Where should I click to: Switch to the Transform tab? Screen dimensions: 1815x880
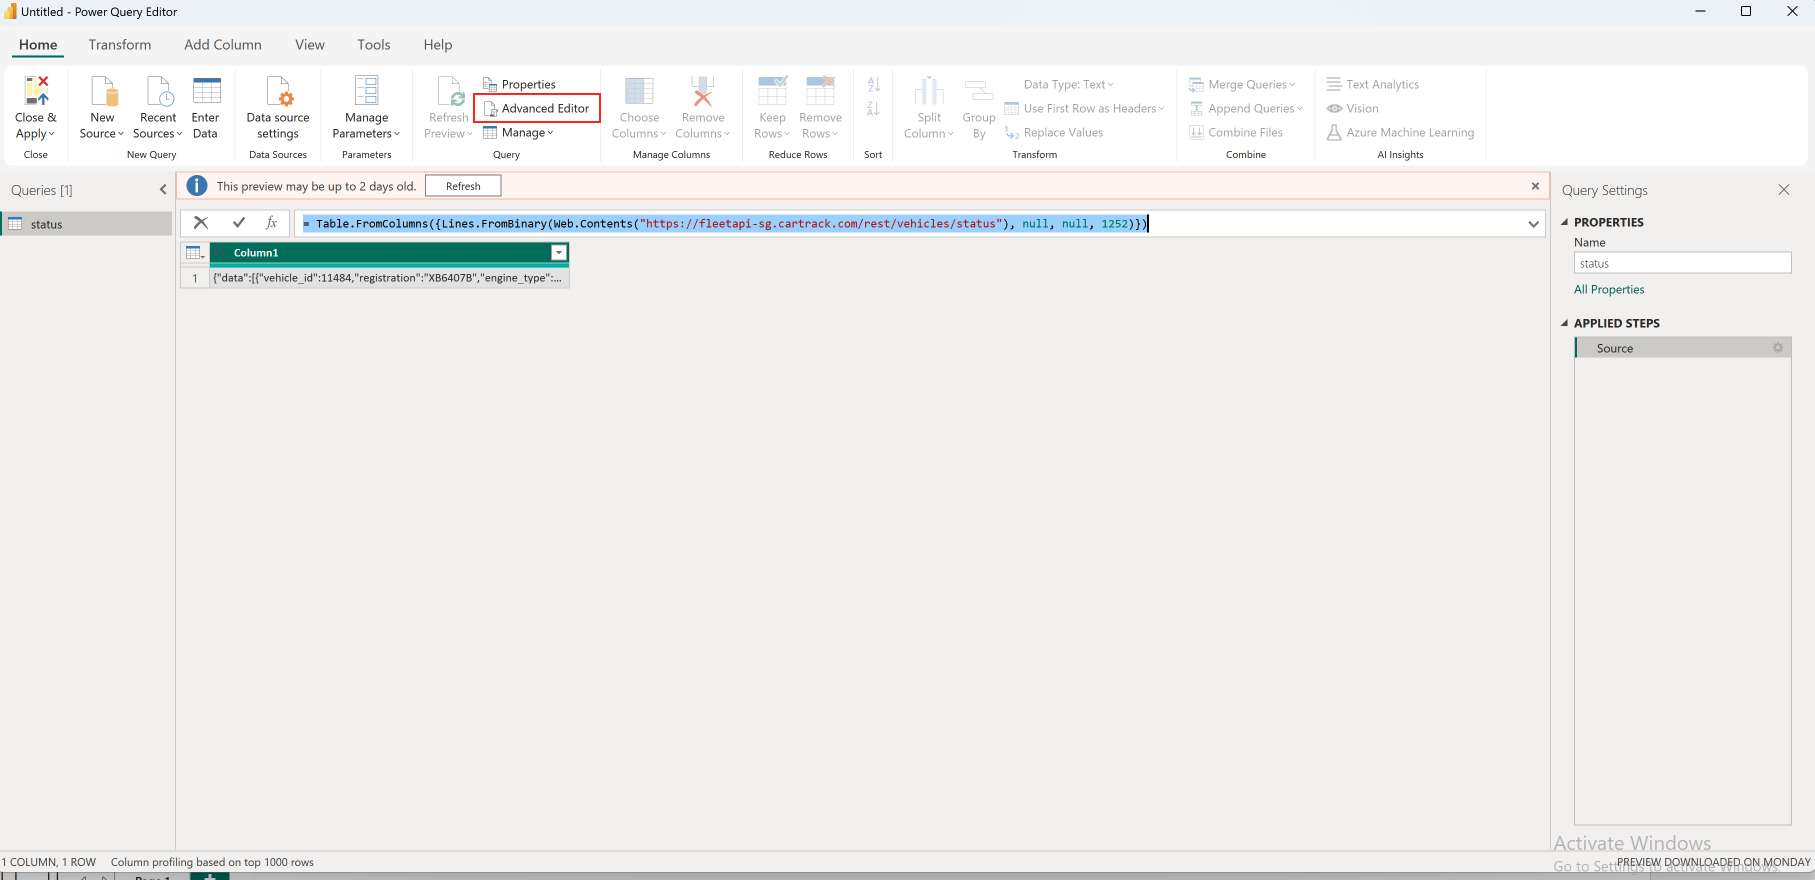[120, 45]
